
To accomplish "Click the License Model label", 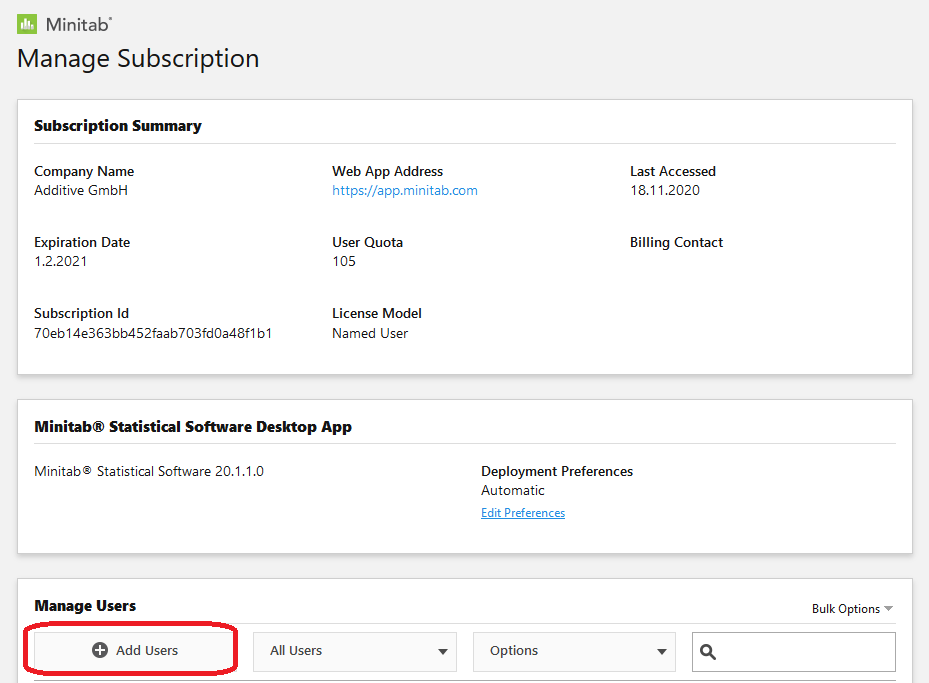I will click(377, 313).
